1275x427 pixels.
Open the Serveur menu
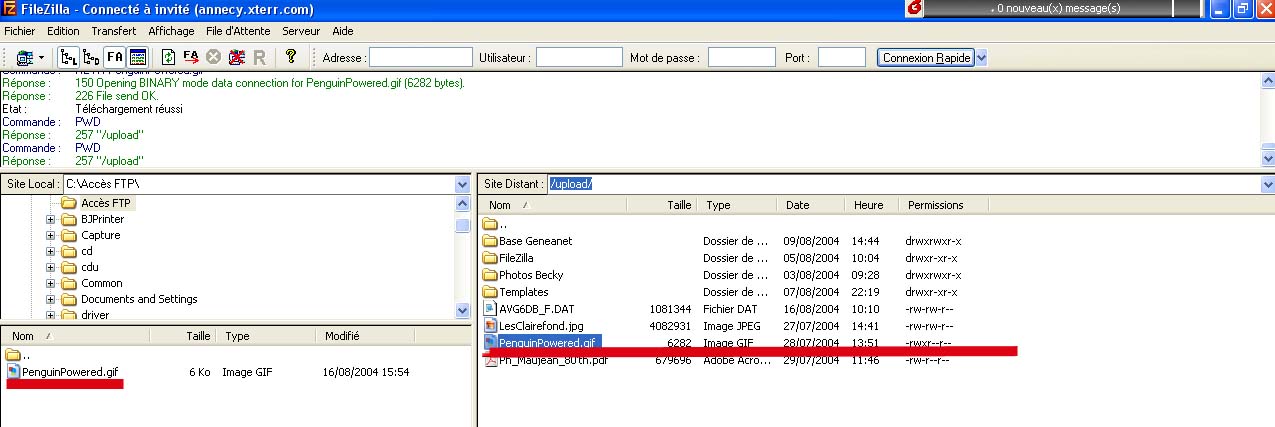click(301, 31)
